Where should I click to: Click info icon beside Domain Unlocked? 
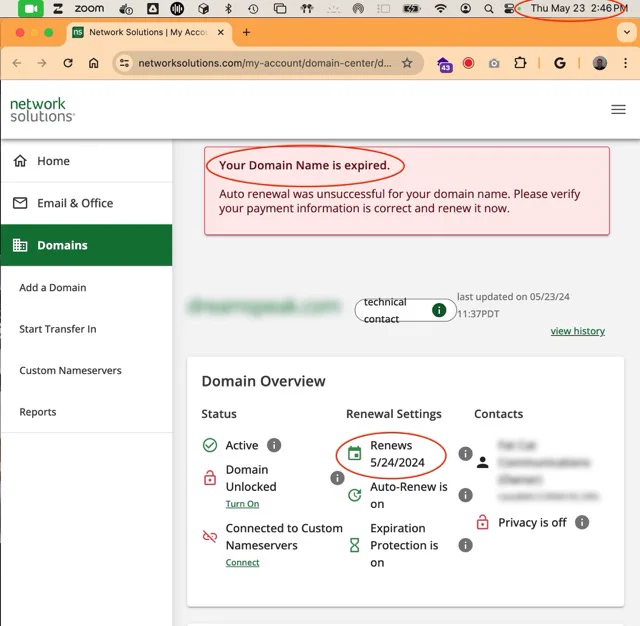click(x=337, y=478)
